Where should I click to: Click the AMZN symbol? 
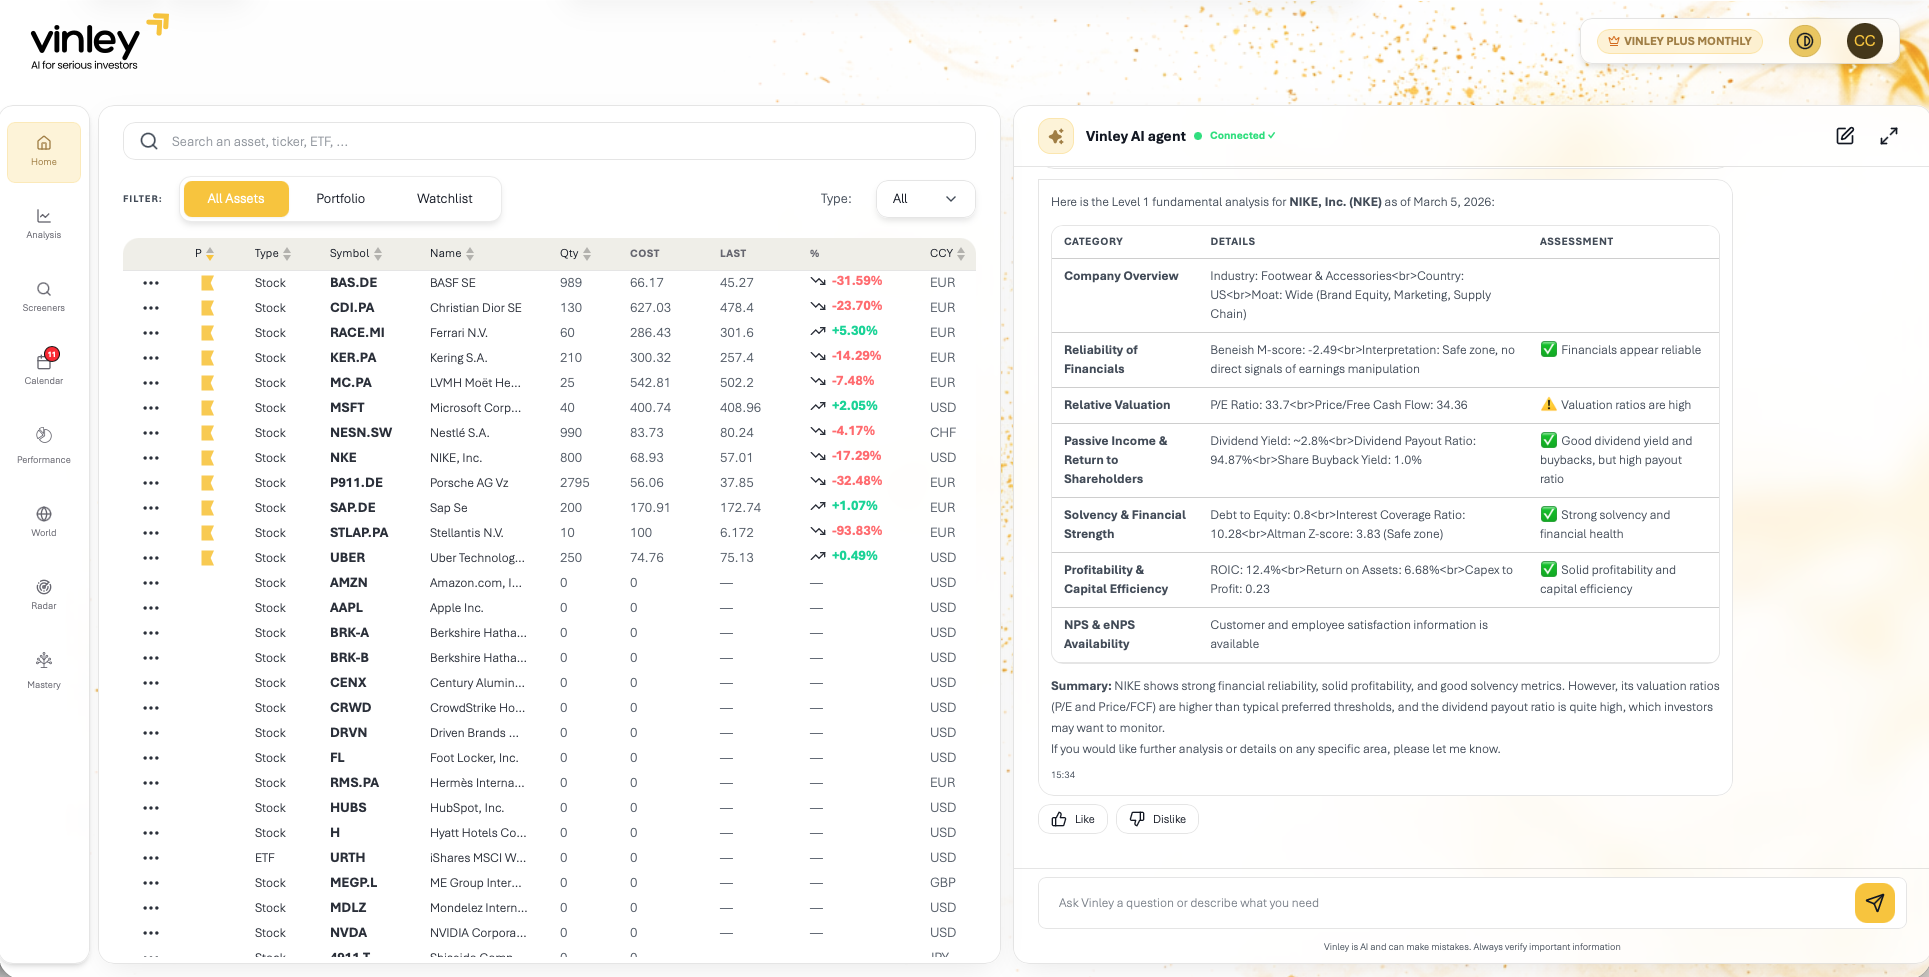[349, 583]
